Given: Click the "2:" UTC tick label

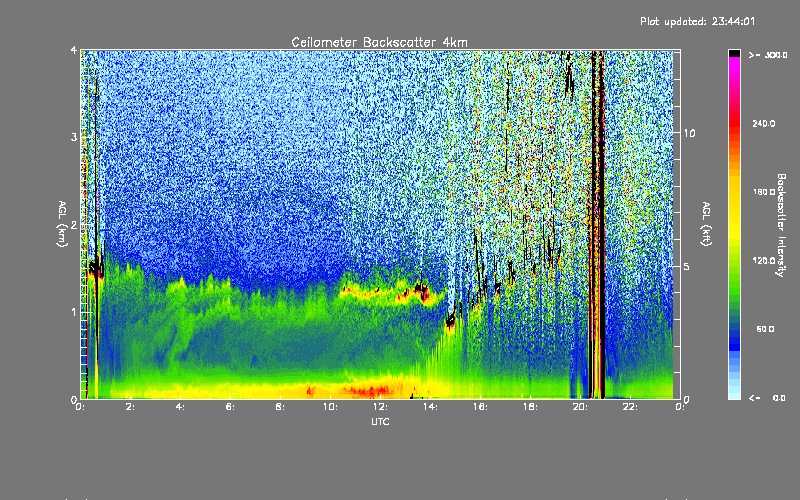Looking at the screenshot, I should (131, 407).
